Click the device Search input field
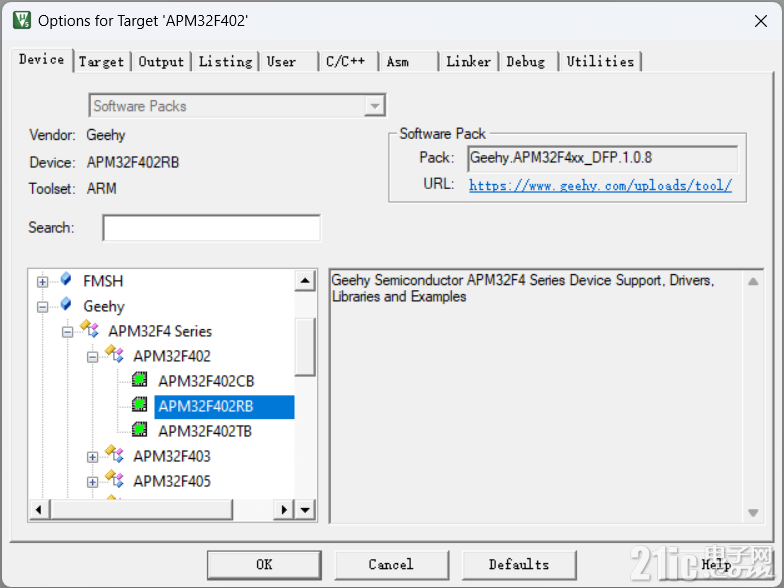Screen dimensions: 784x588 point(212,228)
